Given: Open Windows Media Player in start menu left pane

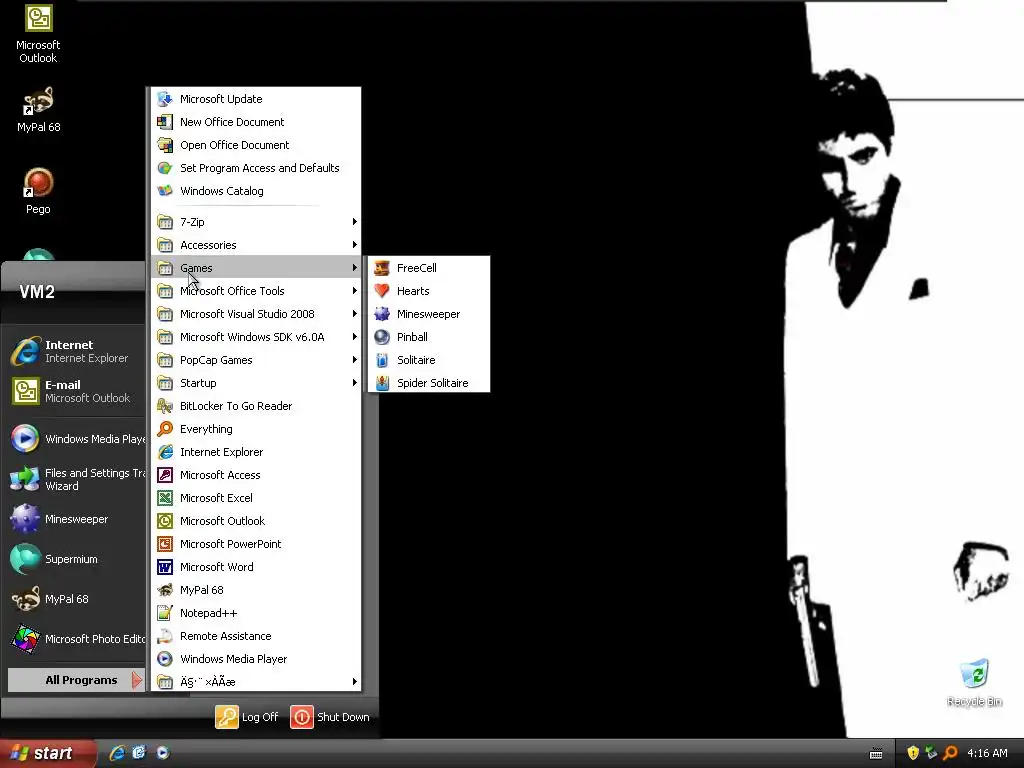Looking at the screenshot, I should coord(76,439).
